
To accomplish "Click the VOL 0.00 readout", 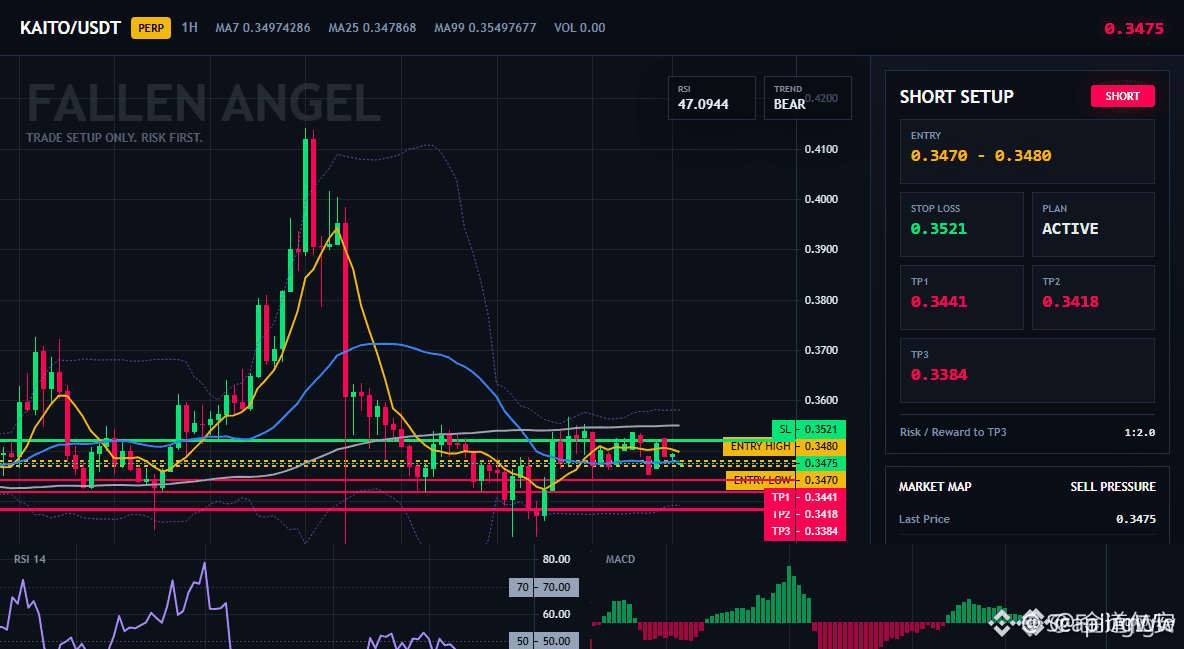I will [x=579, y=28].
